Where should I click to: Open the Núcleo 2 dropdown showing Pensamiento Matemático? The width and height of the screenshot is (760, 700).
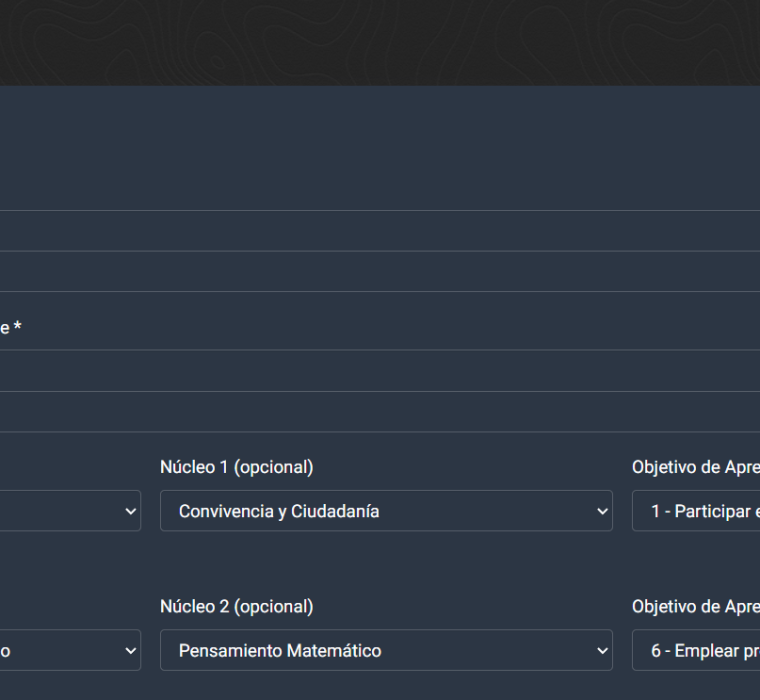coord(385,651)
